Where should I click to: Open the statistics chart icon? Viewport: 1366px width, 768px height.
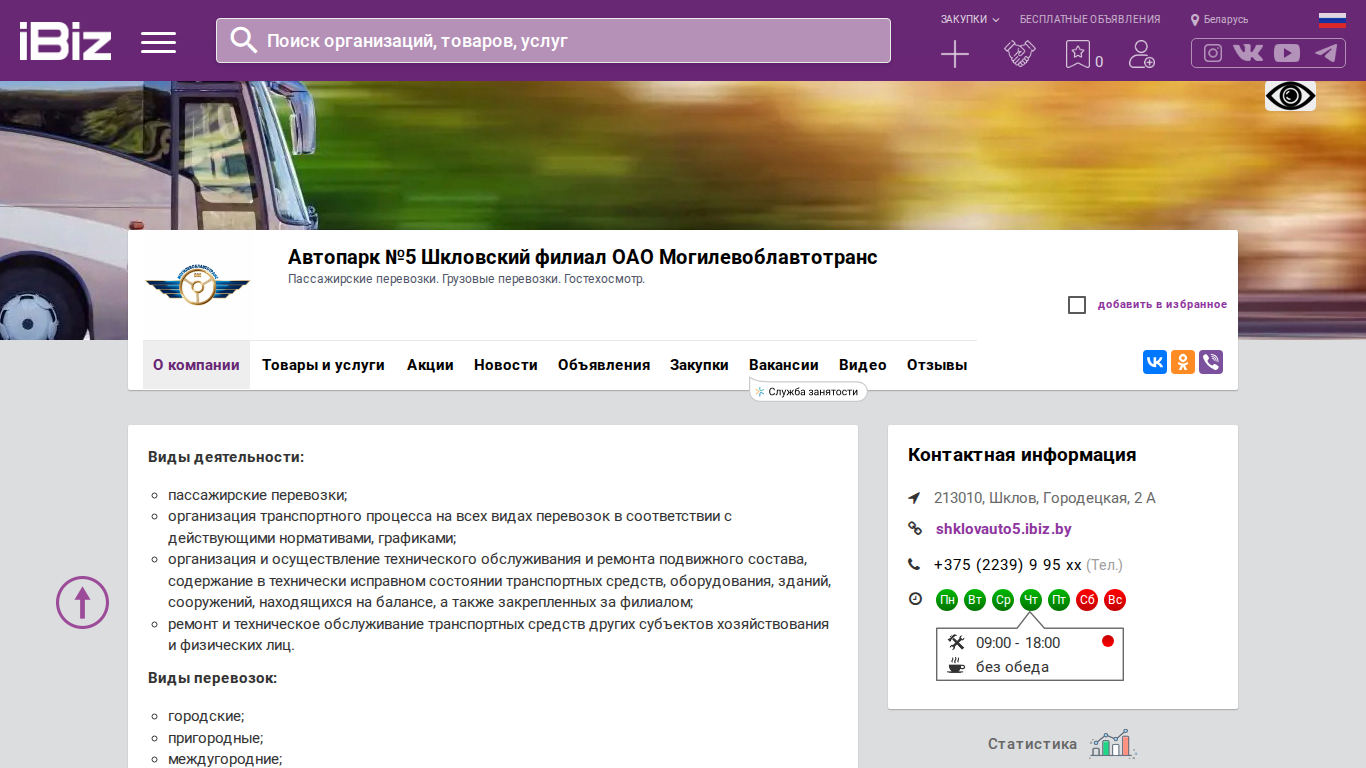(x=1112, y=744)
